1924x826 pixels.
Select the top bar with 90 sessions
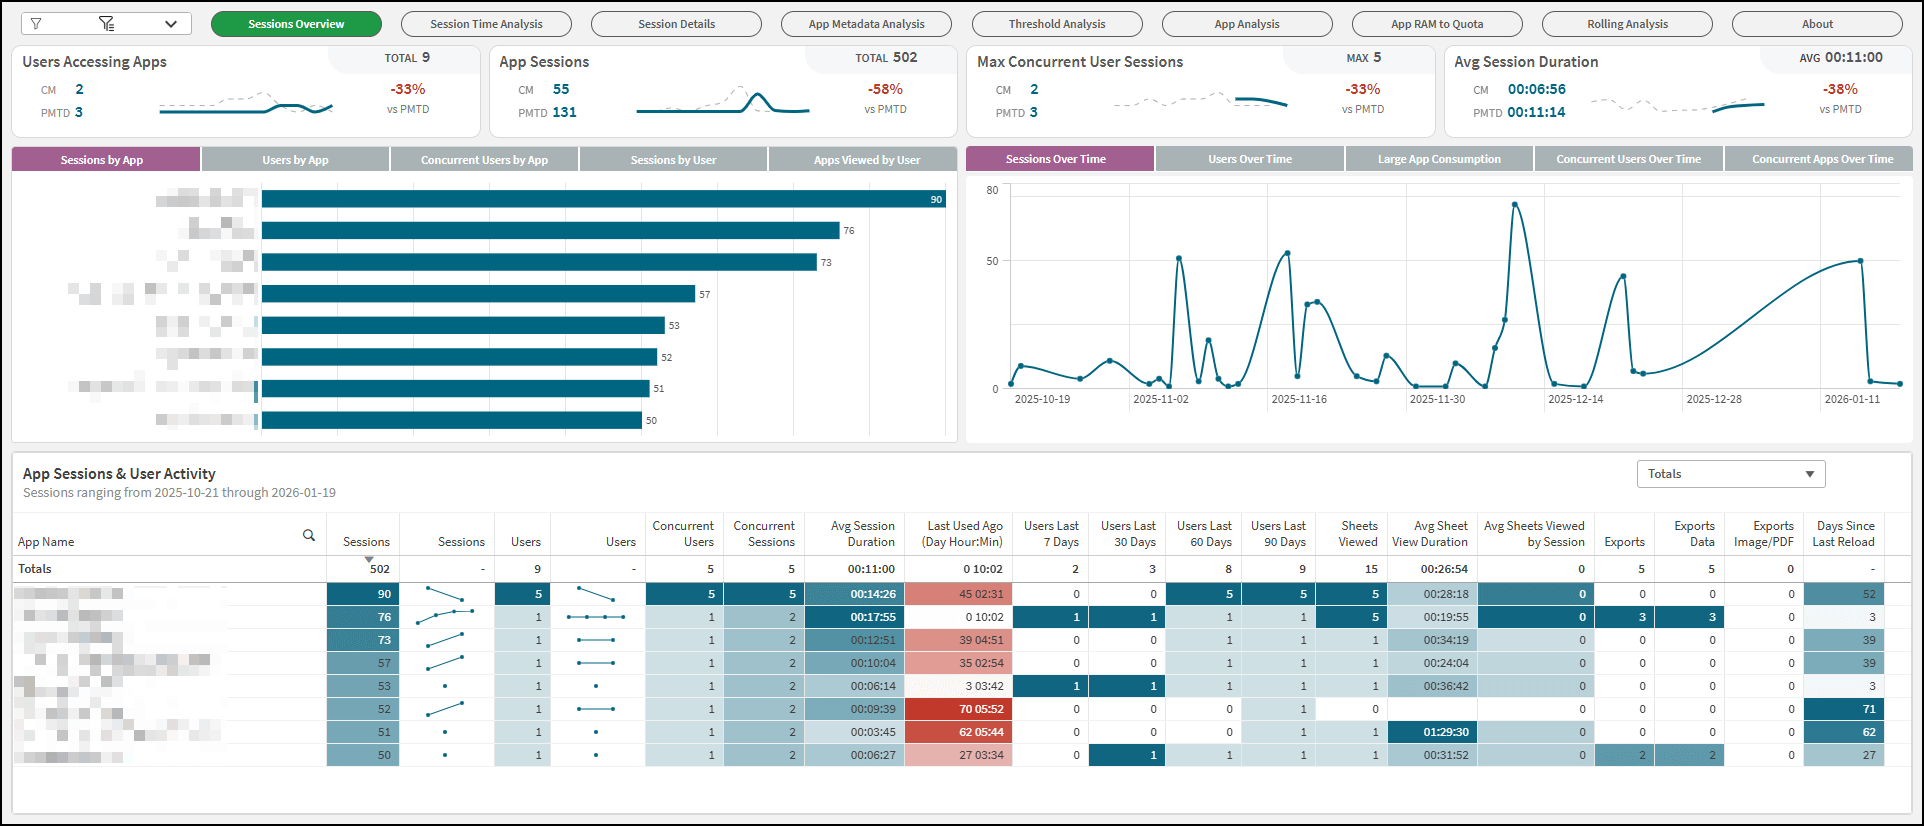point(600,199)
